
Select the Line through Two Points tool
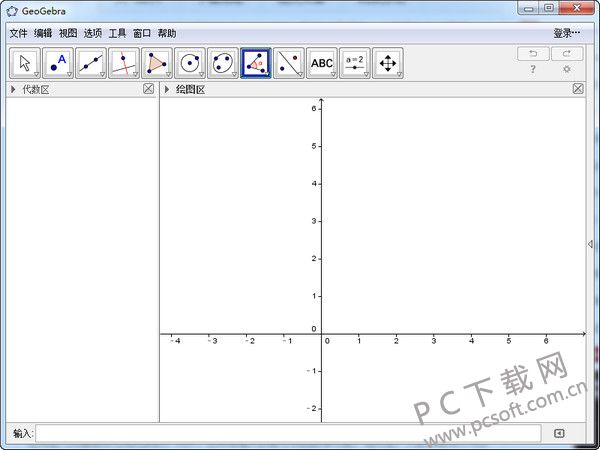point(91,63)
